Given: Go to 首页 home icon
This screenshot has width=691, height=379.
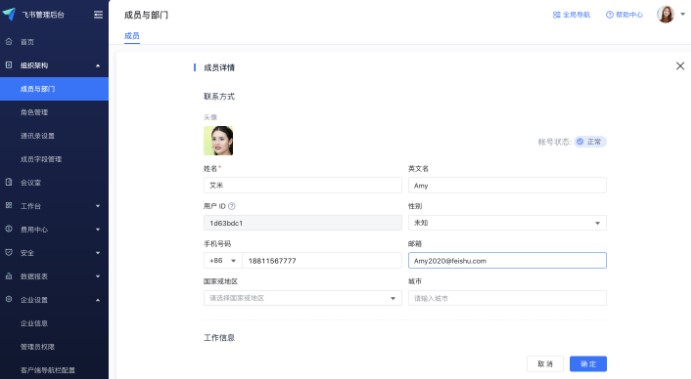Looking at the screenshot, I should click(9, 42).
